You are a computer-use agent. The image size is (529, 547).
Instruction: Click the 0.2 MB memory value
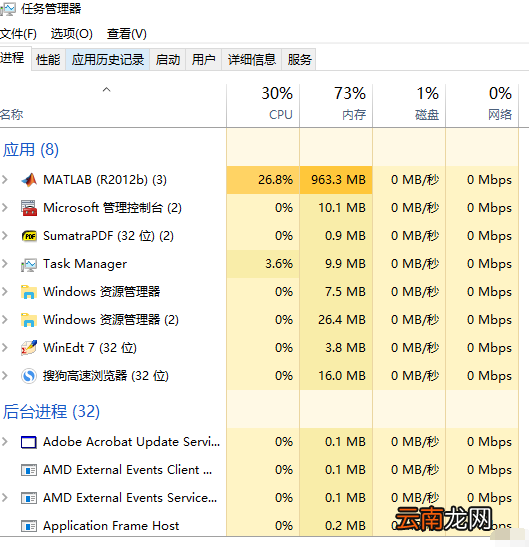tap(345, 526)
